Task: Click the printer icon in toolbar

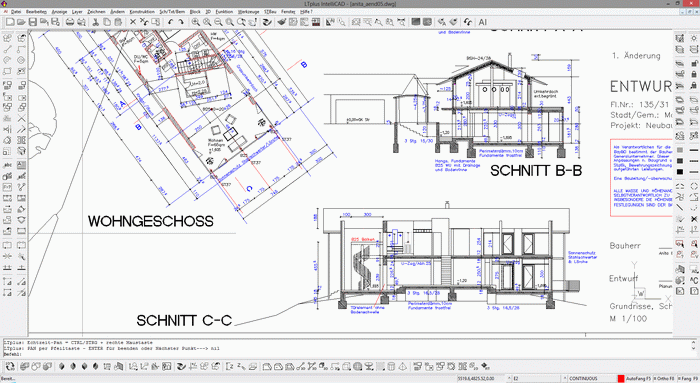Action: pyautogui.click(x=70, y=22)
